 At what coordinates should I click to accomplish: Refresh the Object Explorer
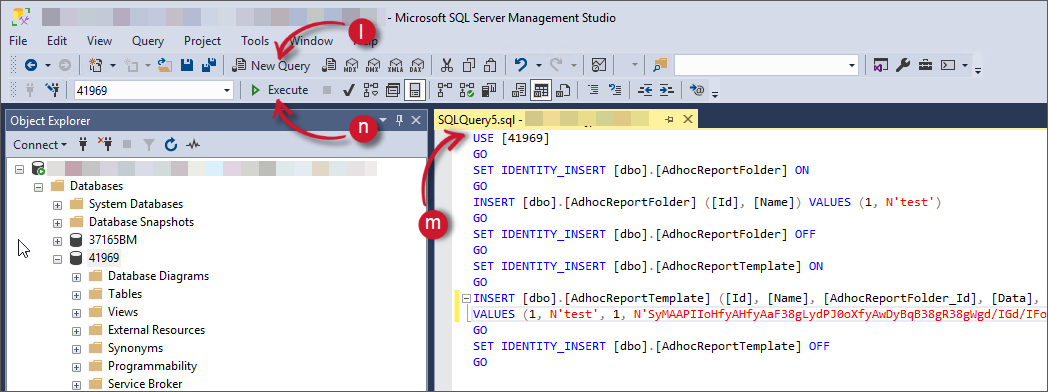point(170,144)
